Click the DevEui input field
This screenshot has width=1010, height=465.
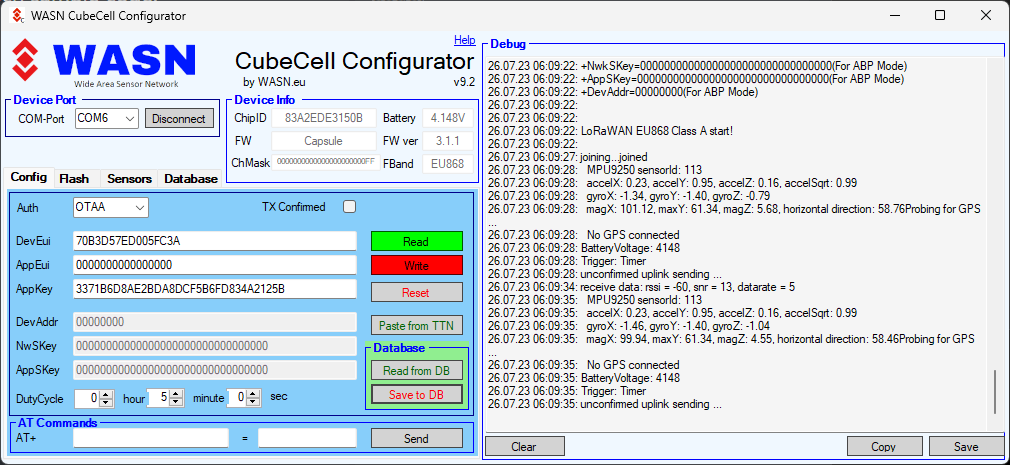[x=214, y=241]
